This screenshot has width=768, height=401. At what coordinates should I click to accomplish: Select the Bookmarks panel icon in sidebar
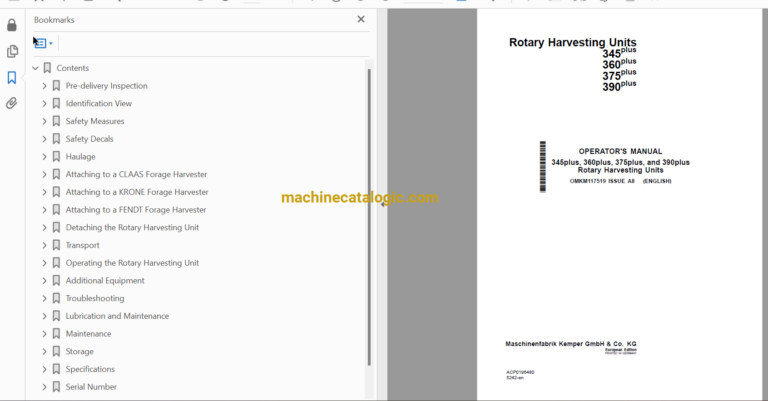pyautogui.click(x=12, y=77)
